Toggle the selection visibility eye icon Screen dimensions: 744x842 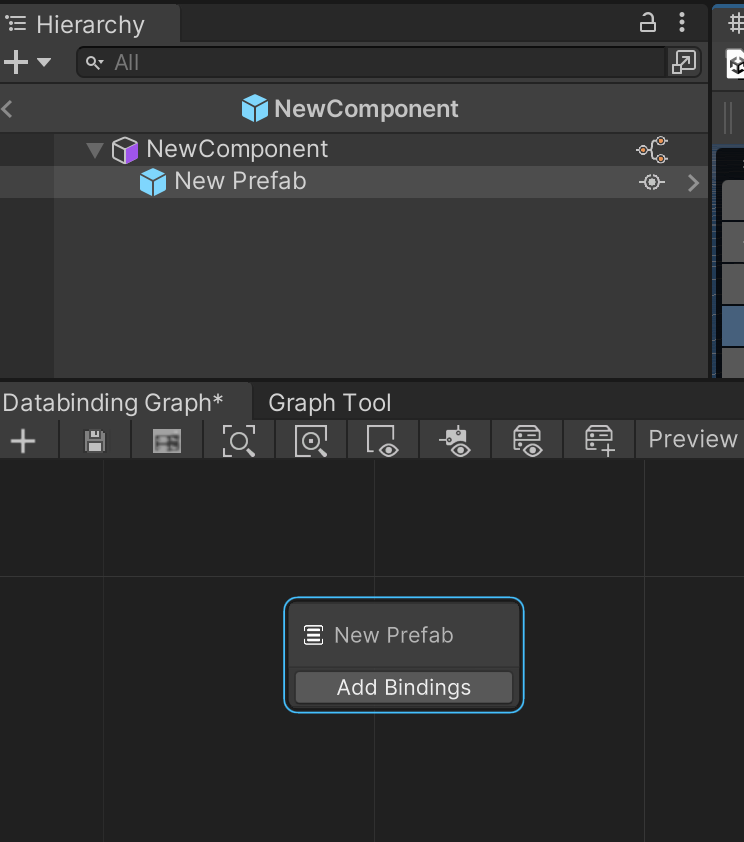(383, 441)
